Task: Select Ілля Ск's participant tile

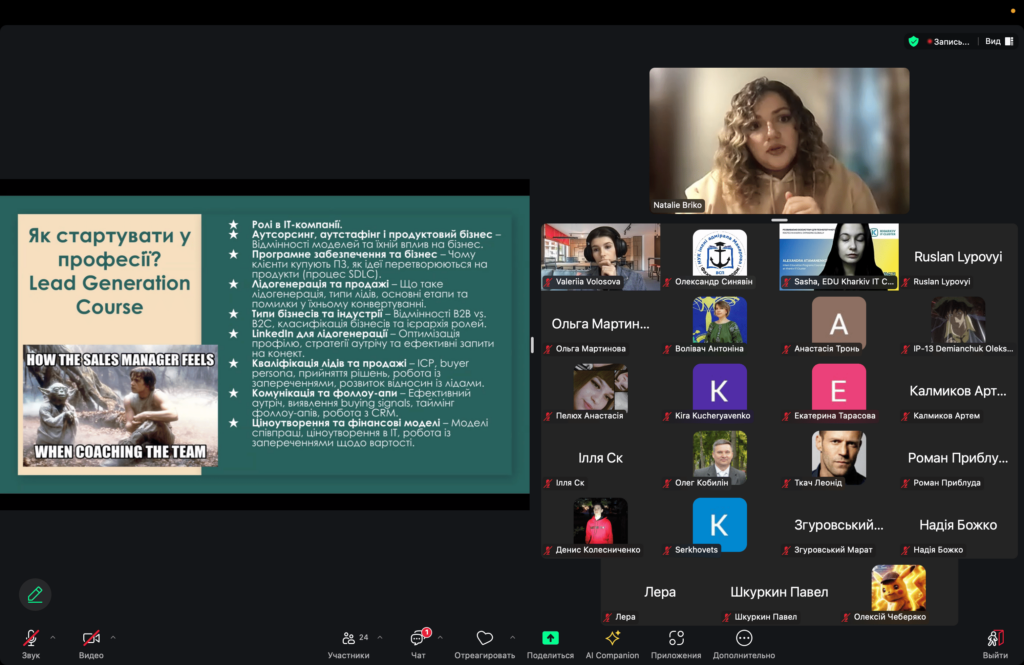Action: pyautogui.click(x=601, y=458)
